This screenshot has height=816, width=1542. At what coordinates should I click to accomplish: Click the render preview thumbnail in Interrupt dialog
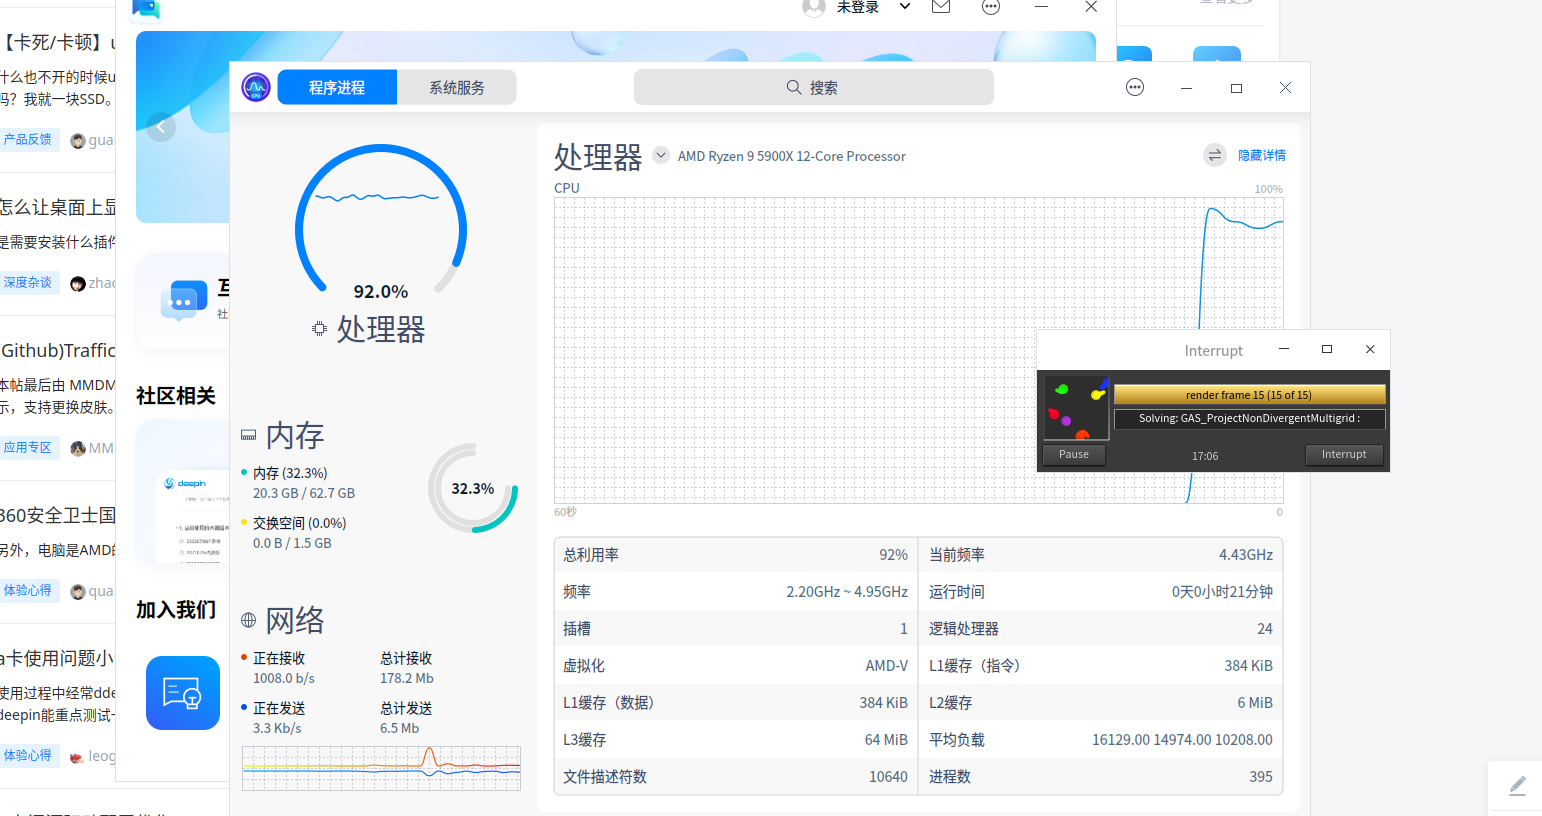pos(1076,407)
